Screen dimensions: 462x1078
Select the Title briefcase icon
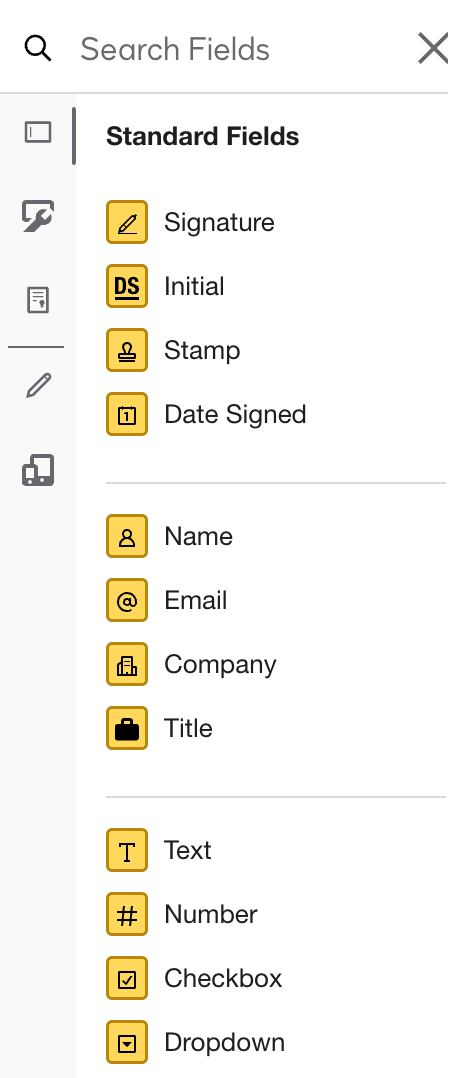coord(127,728)
